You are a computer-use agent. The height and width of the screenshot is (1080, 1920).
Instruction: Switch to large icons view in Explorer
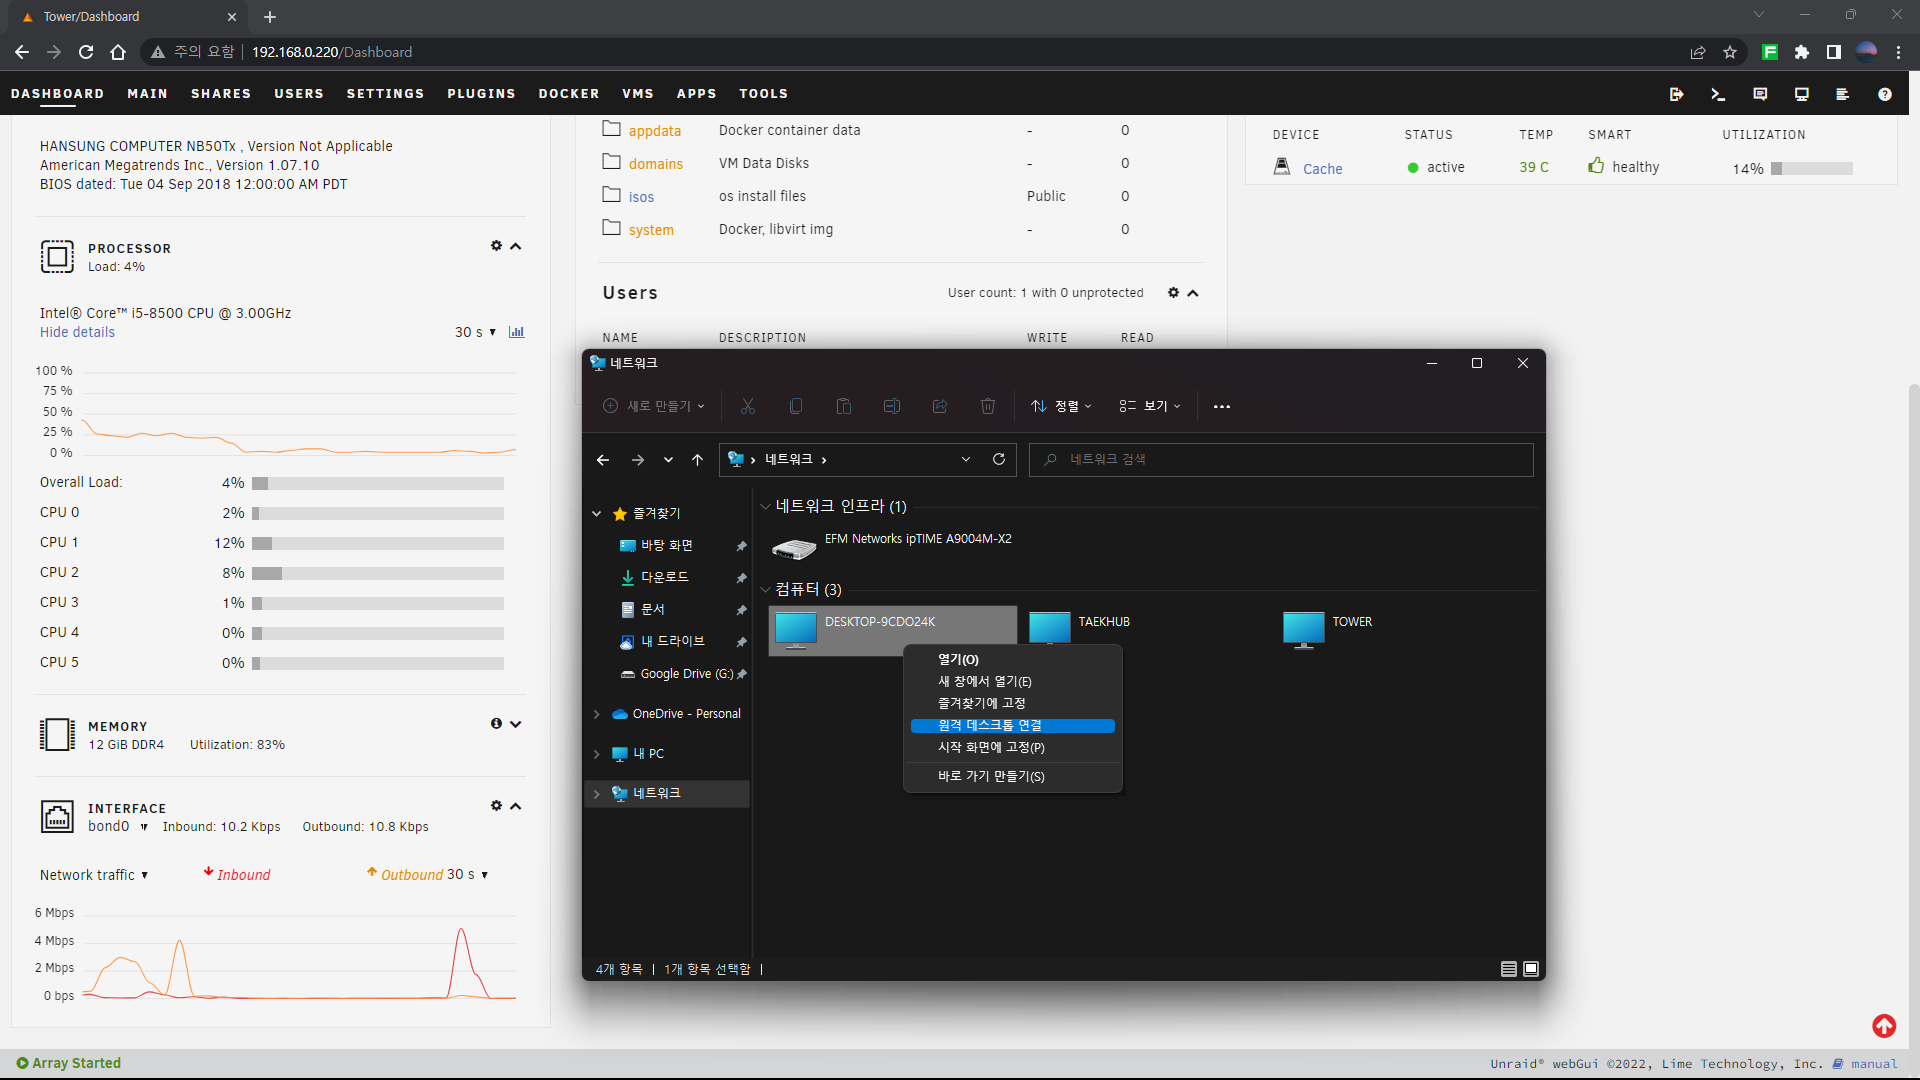tap(1531, 968)
